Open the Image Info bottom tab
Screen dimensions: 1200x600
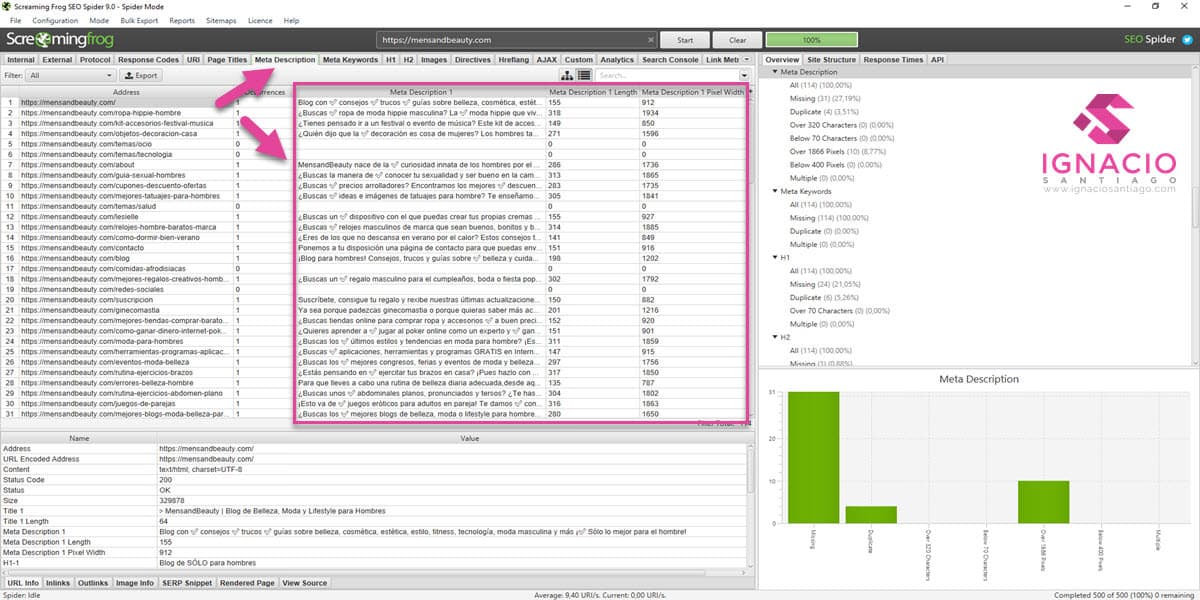pos(135,582)
